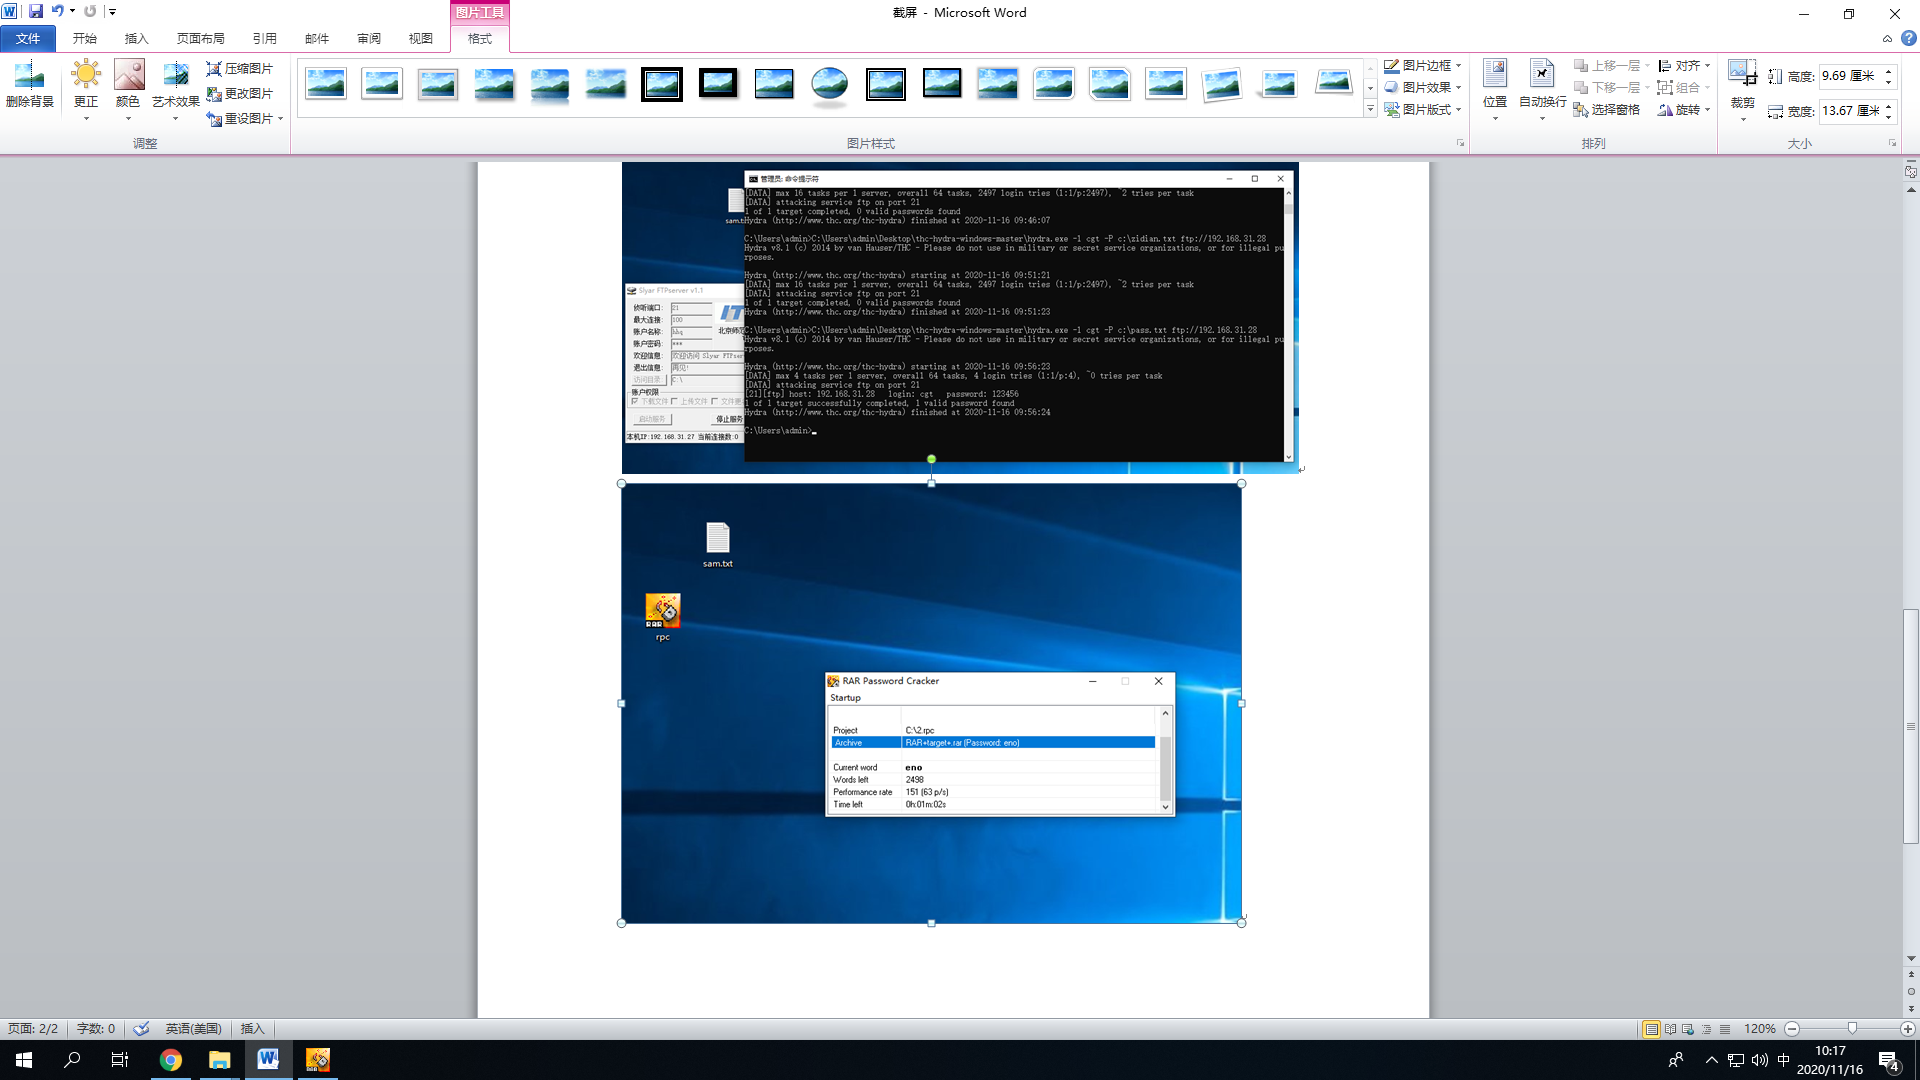Open the File (文件) tab

(28, 39)
